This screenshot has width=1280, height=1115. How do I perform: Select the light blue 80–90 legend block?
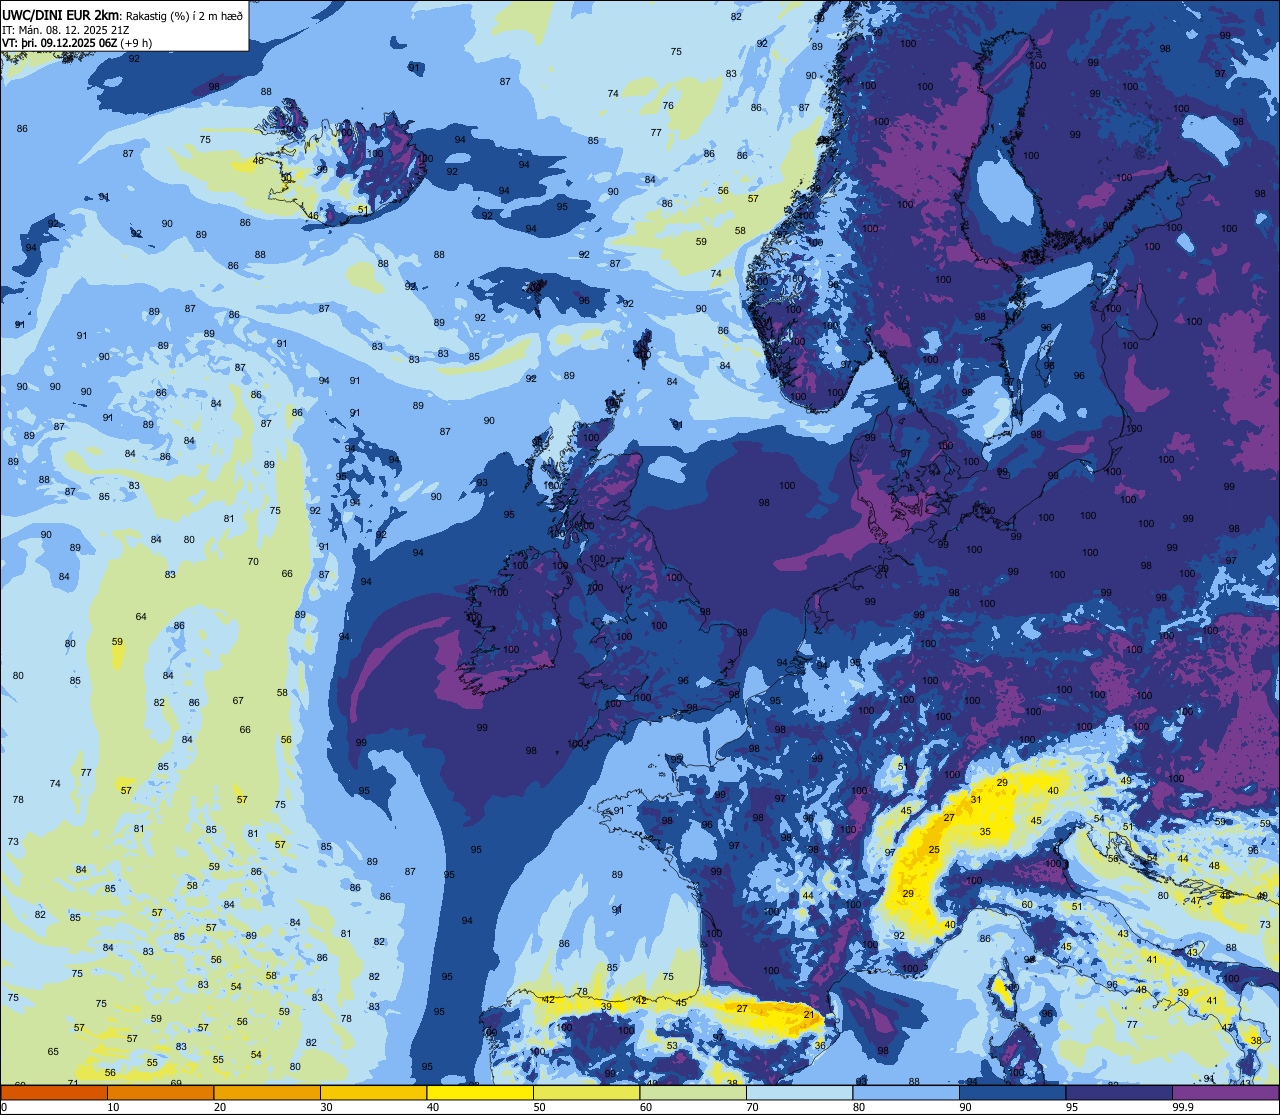(906, 1092)
